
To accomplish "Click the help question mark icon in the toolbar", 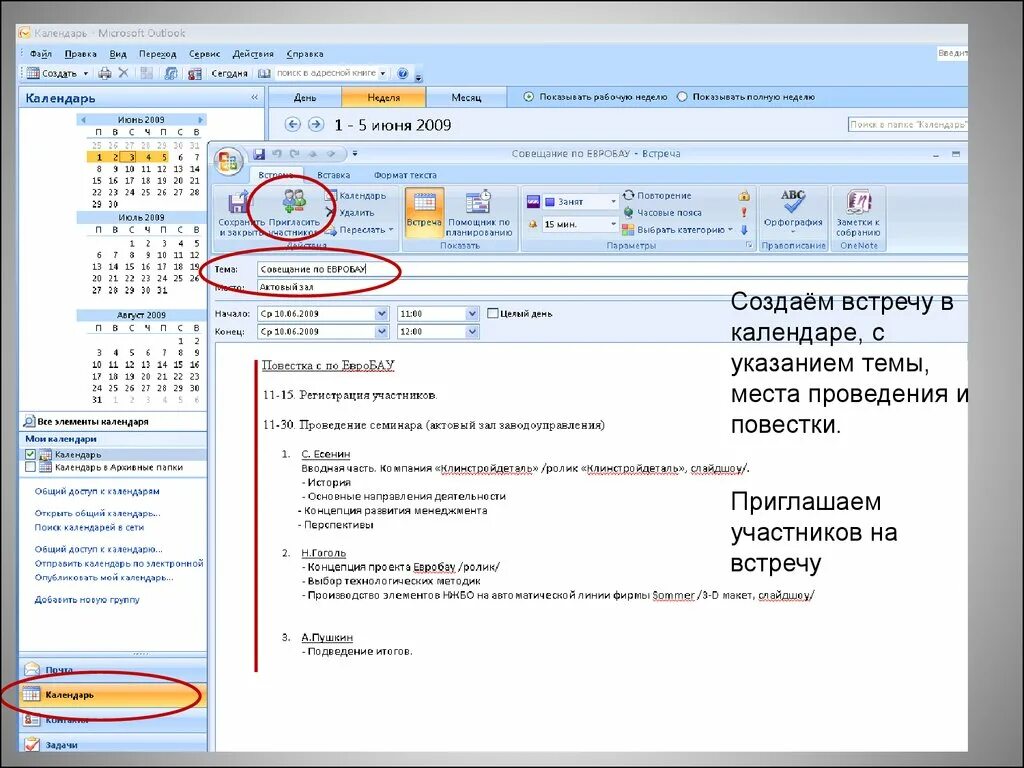I will coord(403,73).
